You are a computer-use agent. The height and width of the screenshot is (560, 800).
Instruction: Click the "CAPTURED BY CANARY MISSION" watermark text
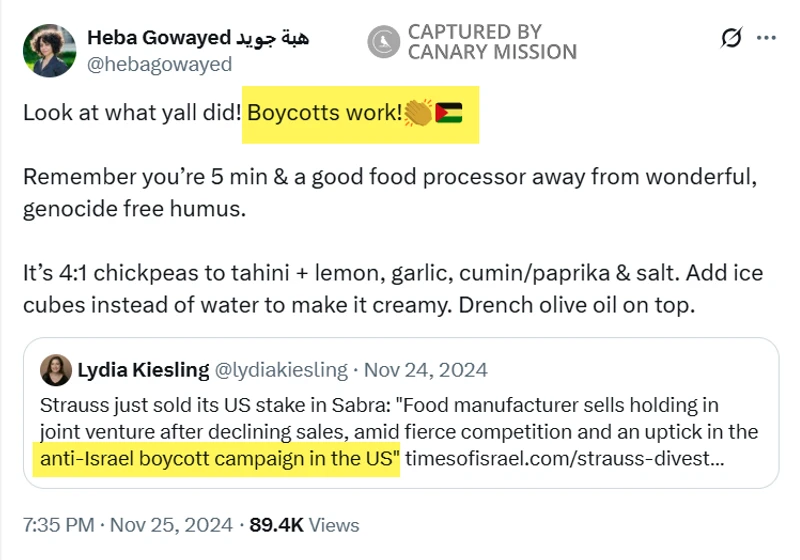click(x=491, y=41)
